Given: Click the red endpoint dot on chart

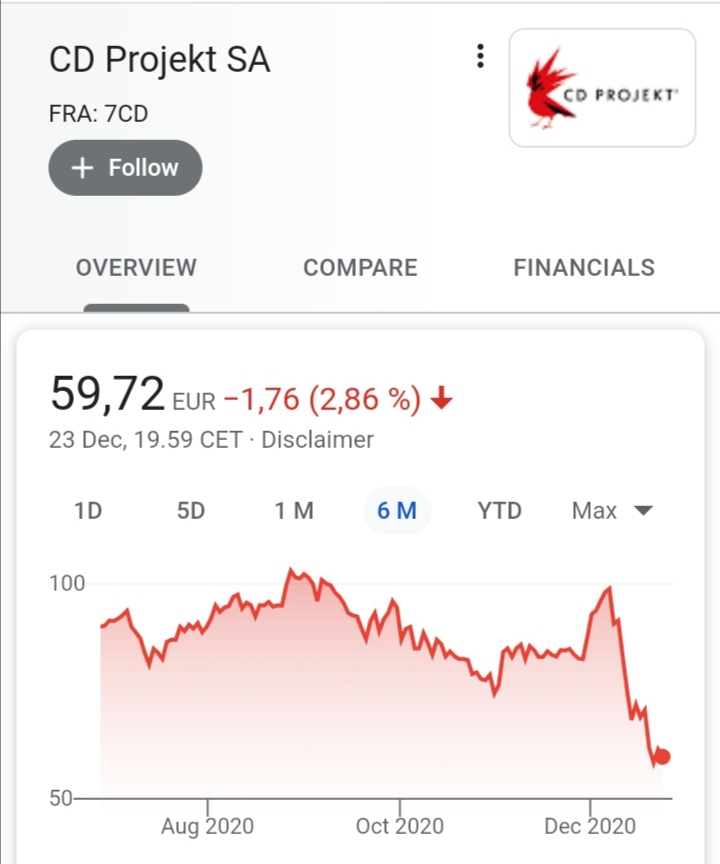Looking at the screenshot, I should click(661, 757).
